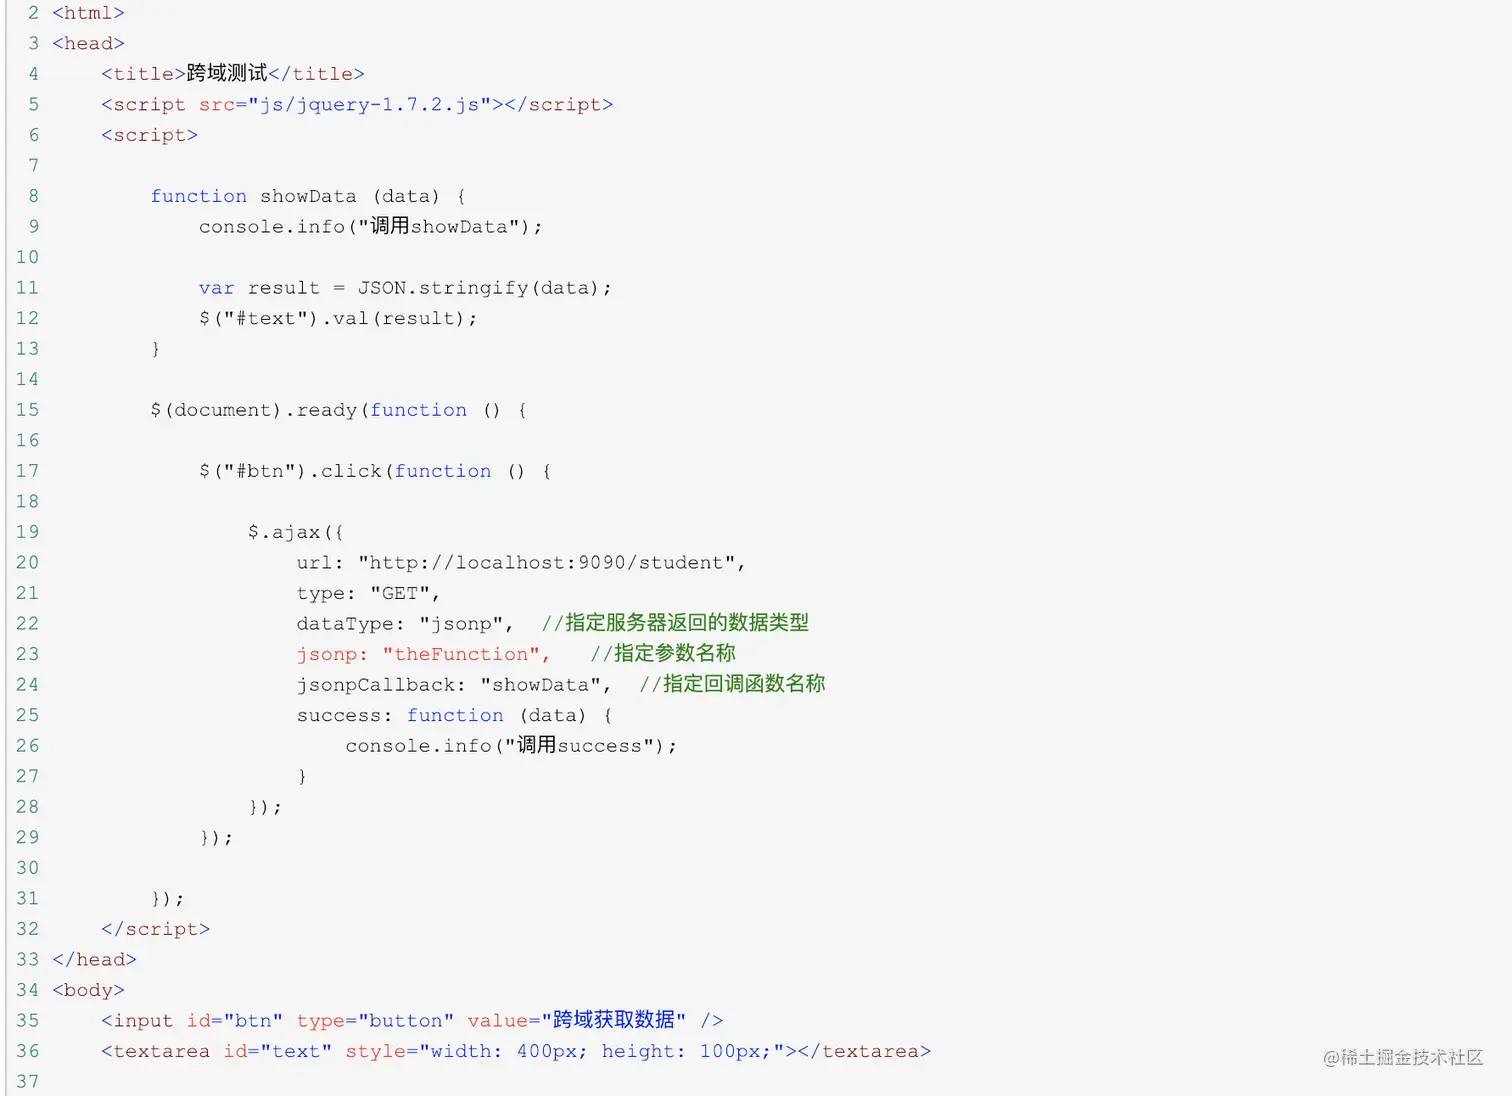Click the opening <head> tag
Screen dimensions: 1512x1096
tap(88, 43)
